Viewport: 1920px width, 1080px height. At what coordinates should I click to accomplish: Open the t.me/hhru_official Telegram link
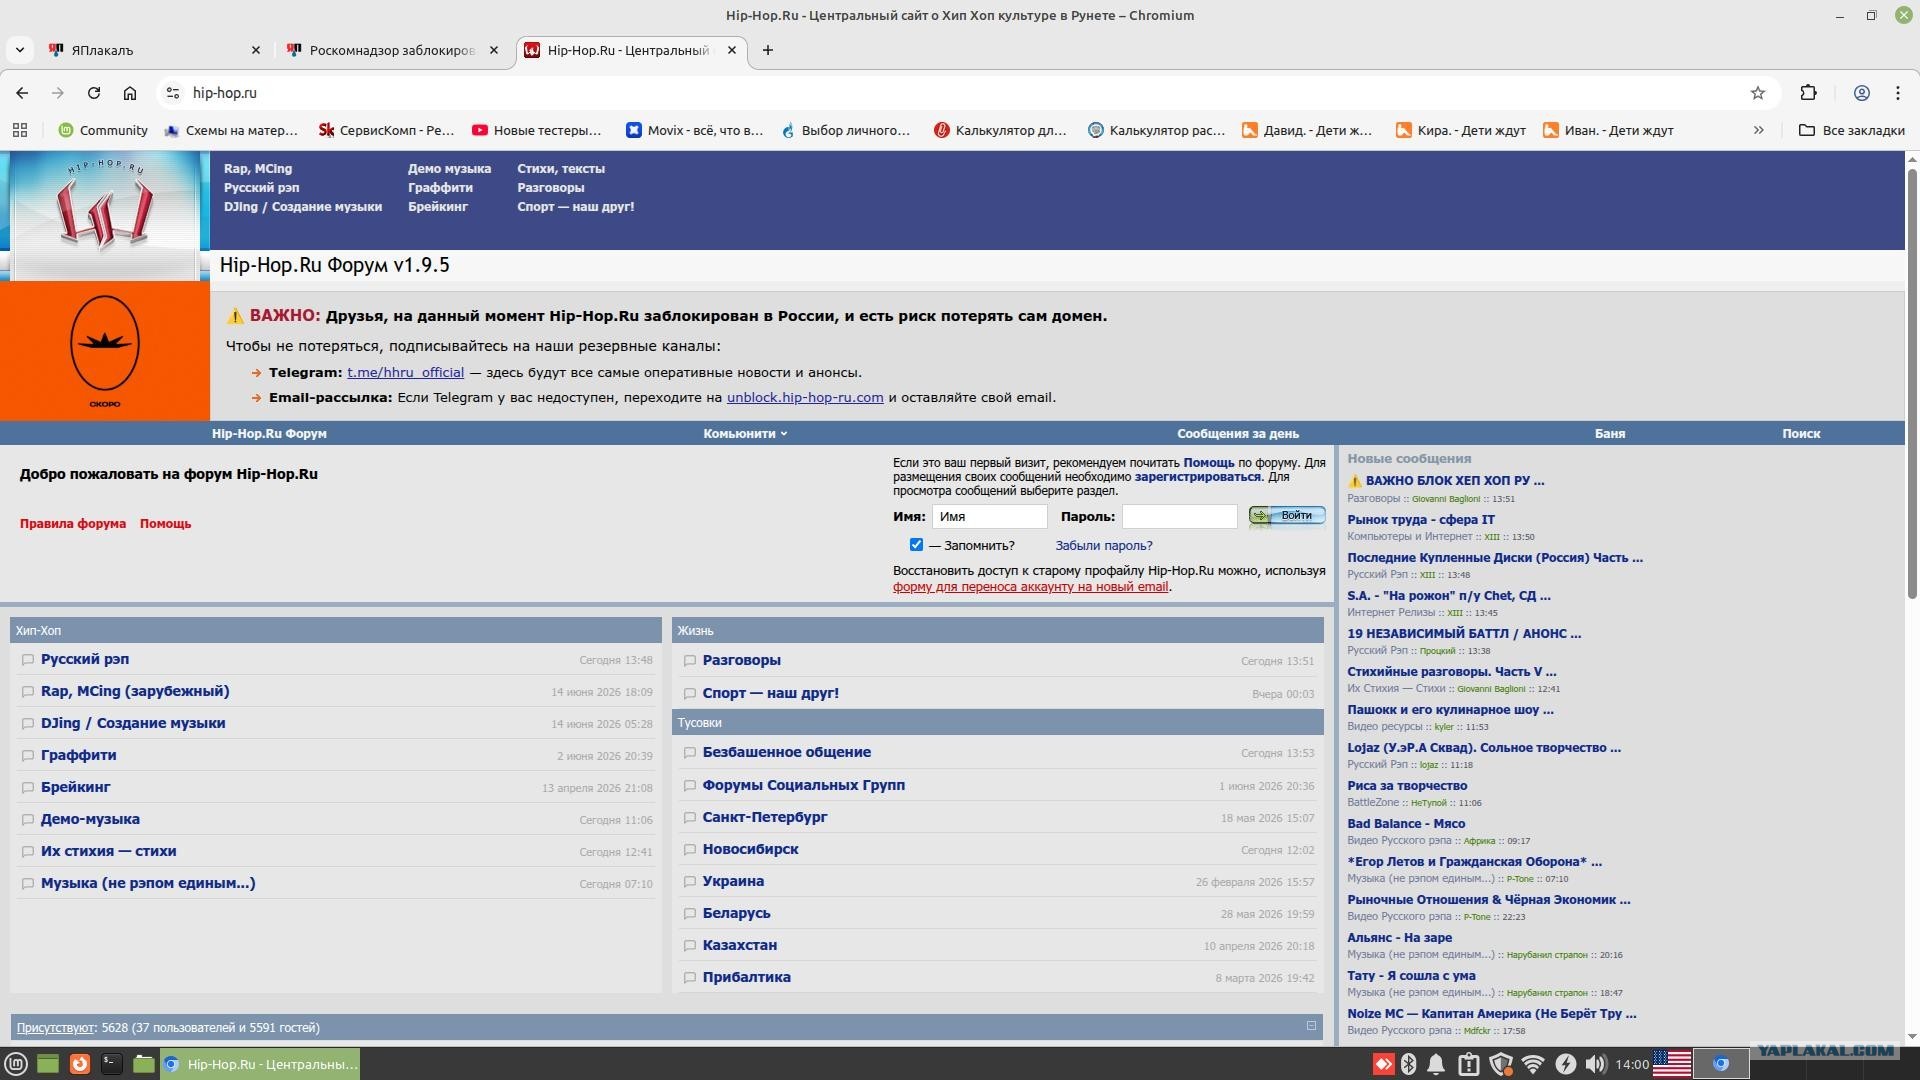pyautogui.click(x=405, y=372)
